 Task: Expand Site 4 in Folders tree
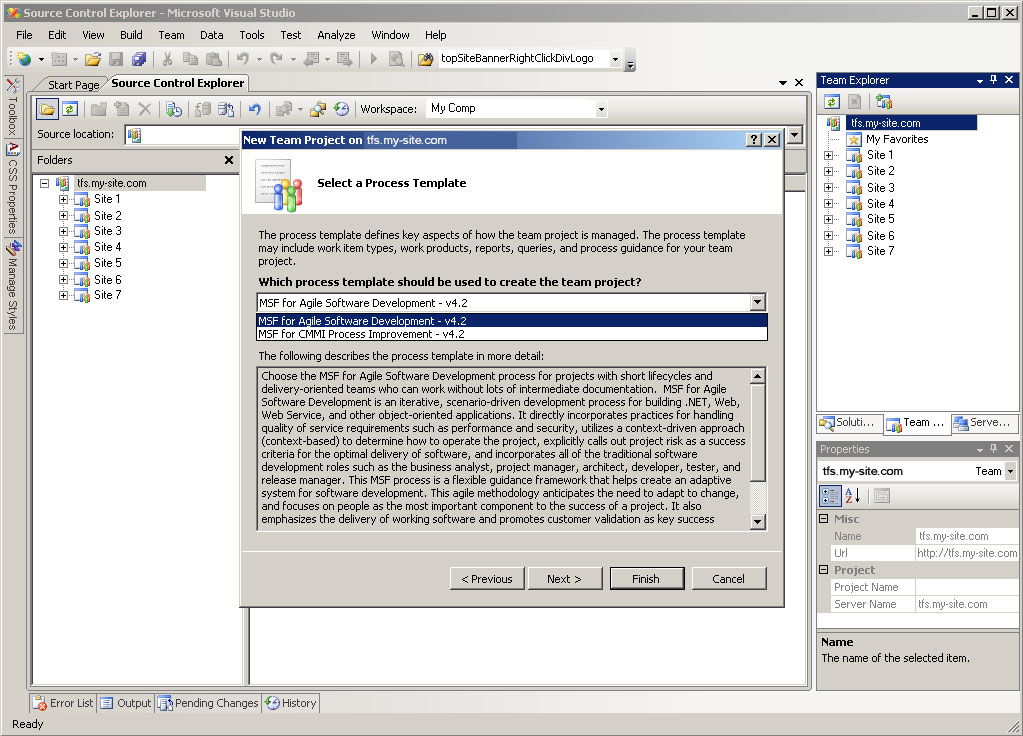tap(63, 247)
